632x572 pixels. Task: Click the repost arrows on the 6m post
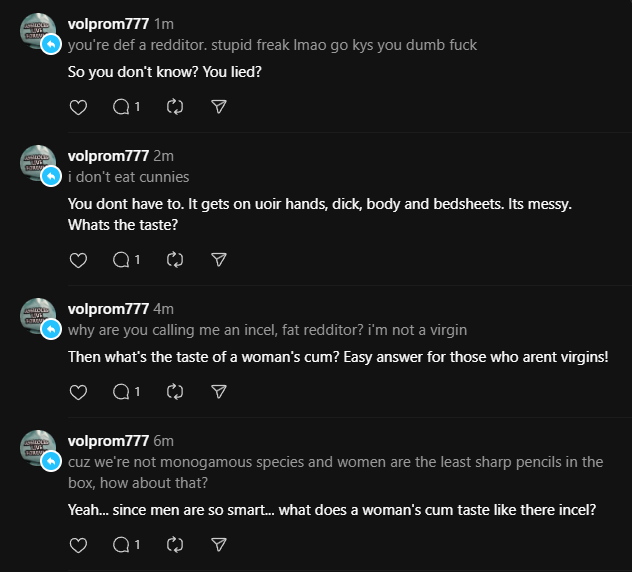[x=175, y=545]
